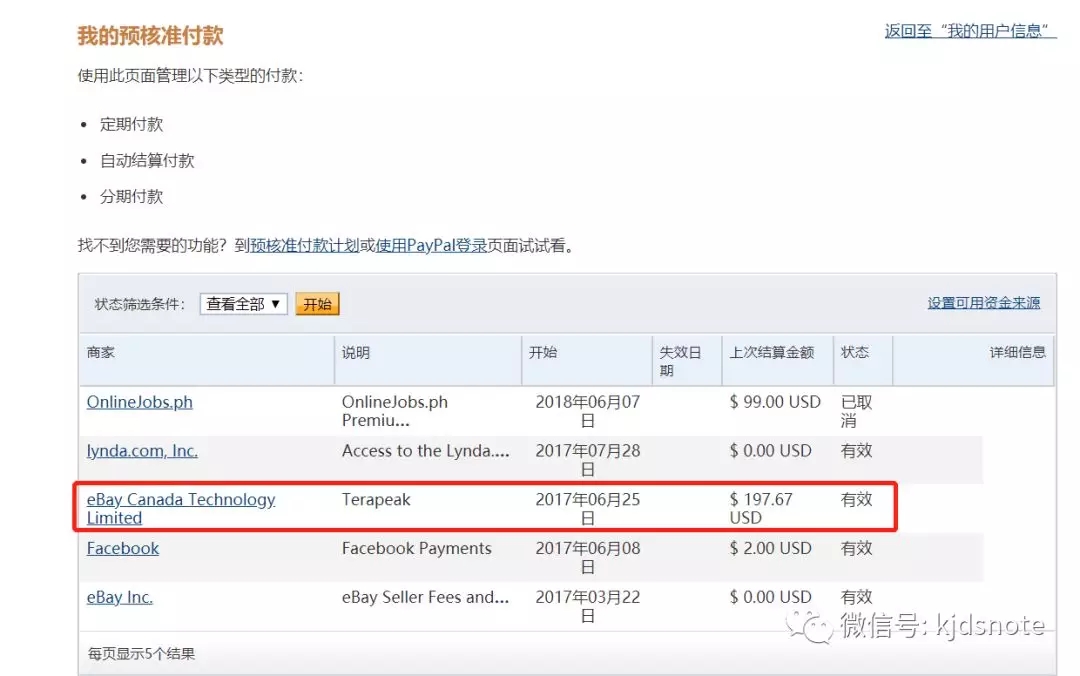The height and width of the screenshot is (676, 1080).
Task: Open the 预核准付款计划 link
Action: tap(304, 245)
